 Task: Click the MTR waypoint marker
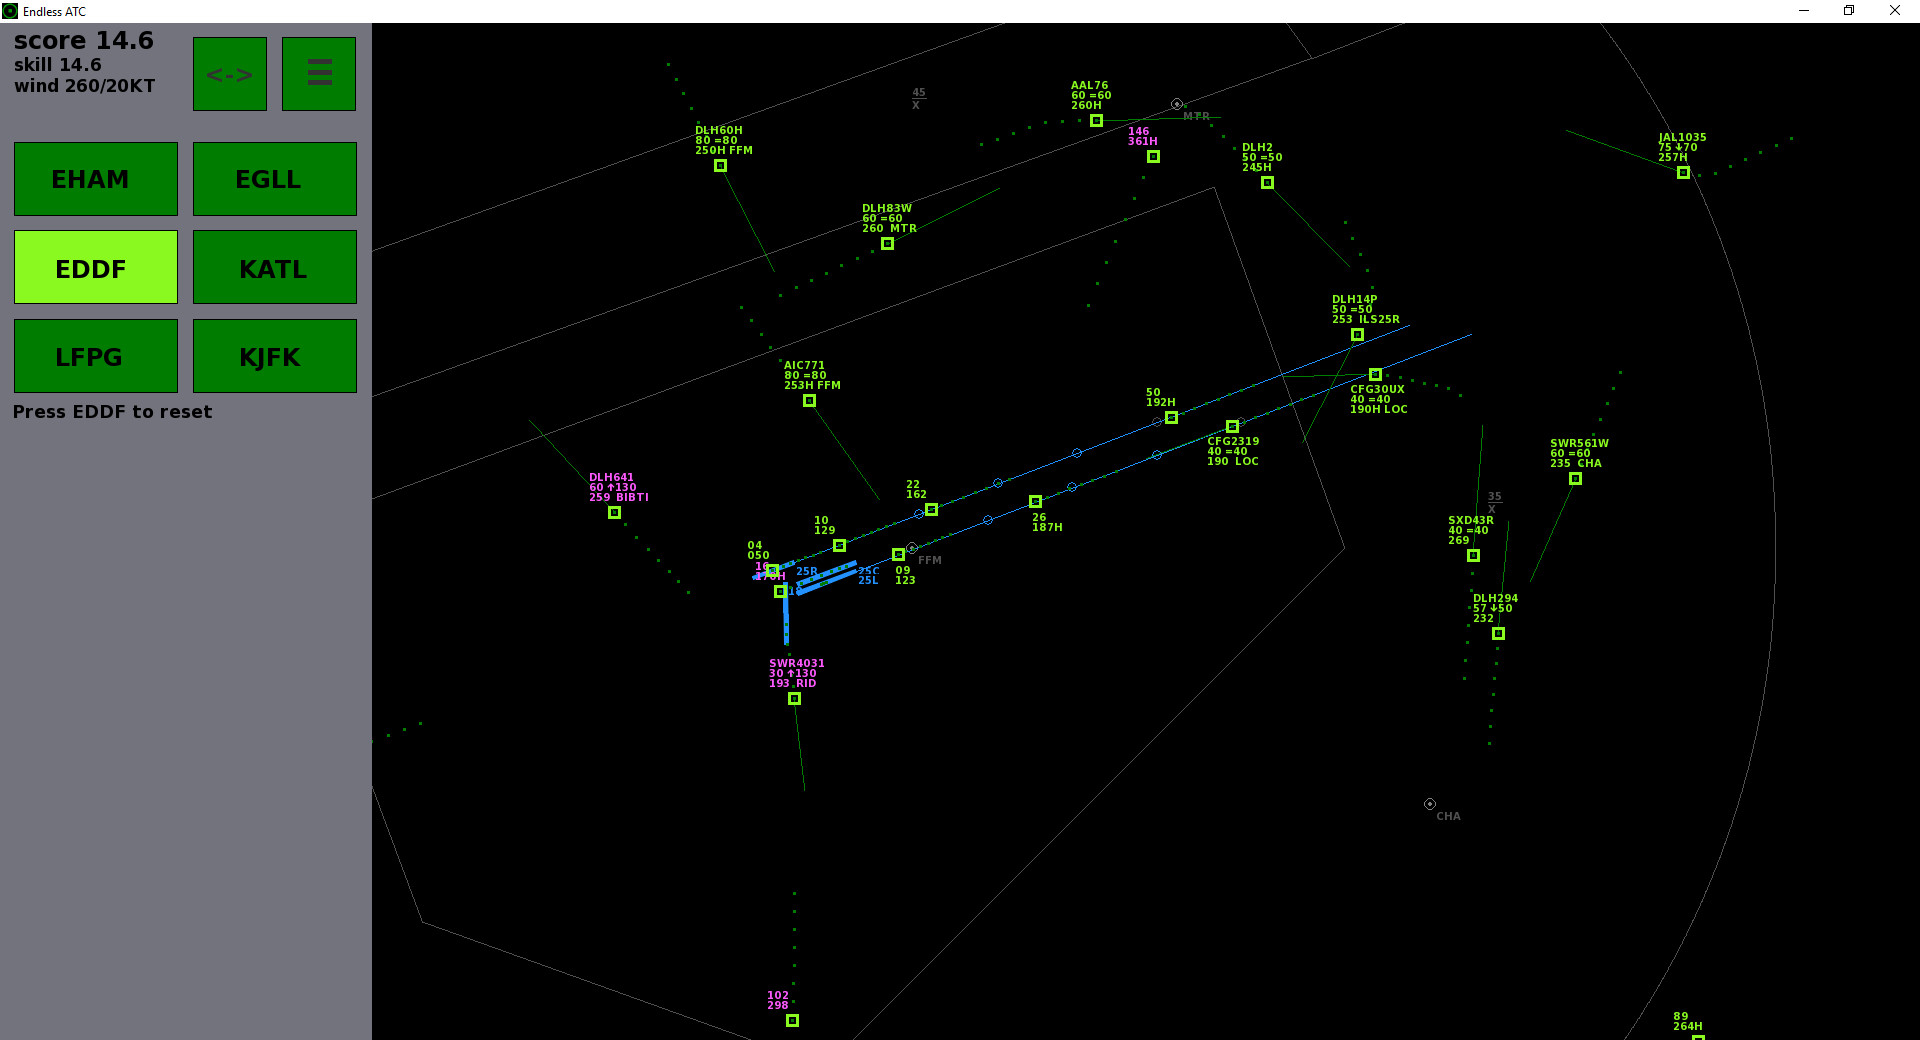[1176, 103]
